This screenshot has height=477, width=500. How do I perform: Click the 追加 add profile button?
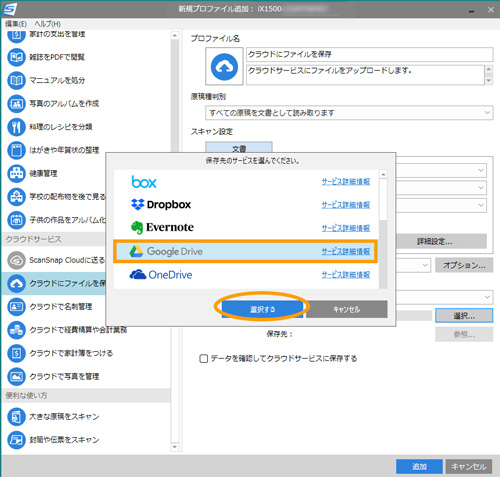pyautogui.click(x=419, y=466)
